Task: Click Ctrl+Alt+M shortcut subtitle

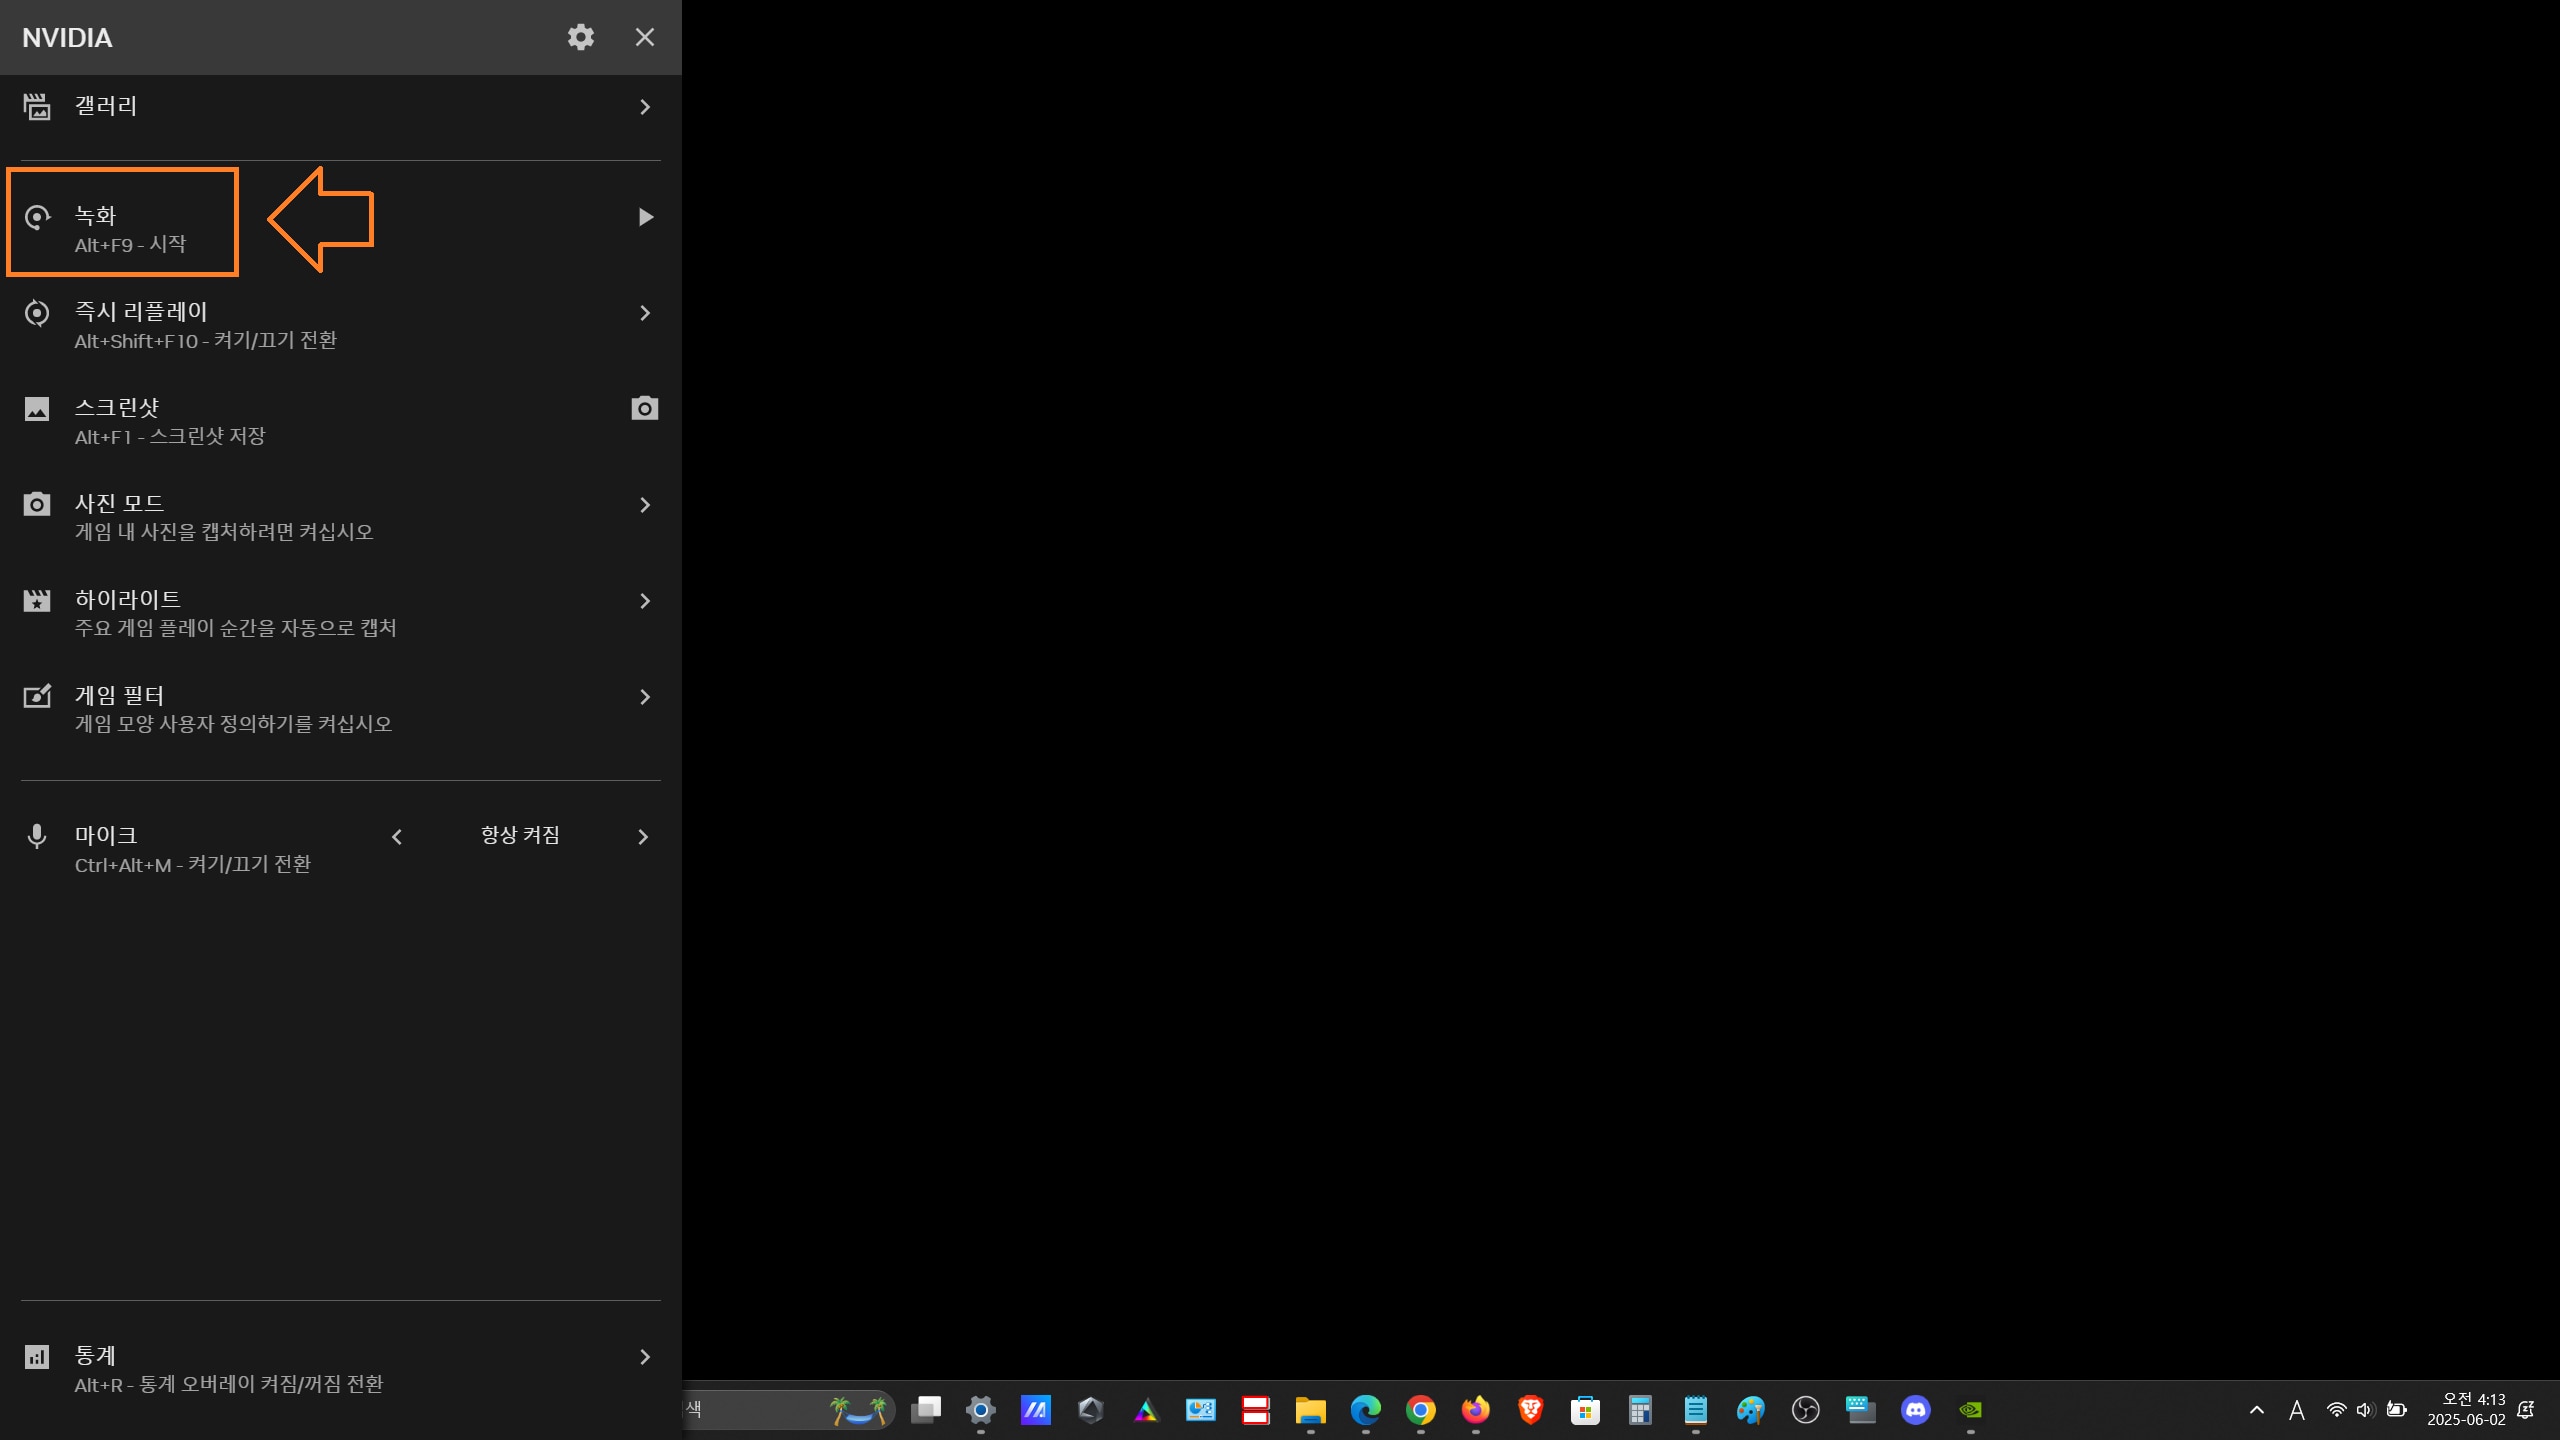Action: (192, 864)
